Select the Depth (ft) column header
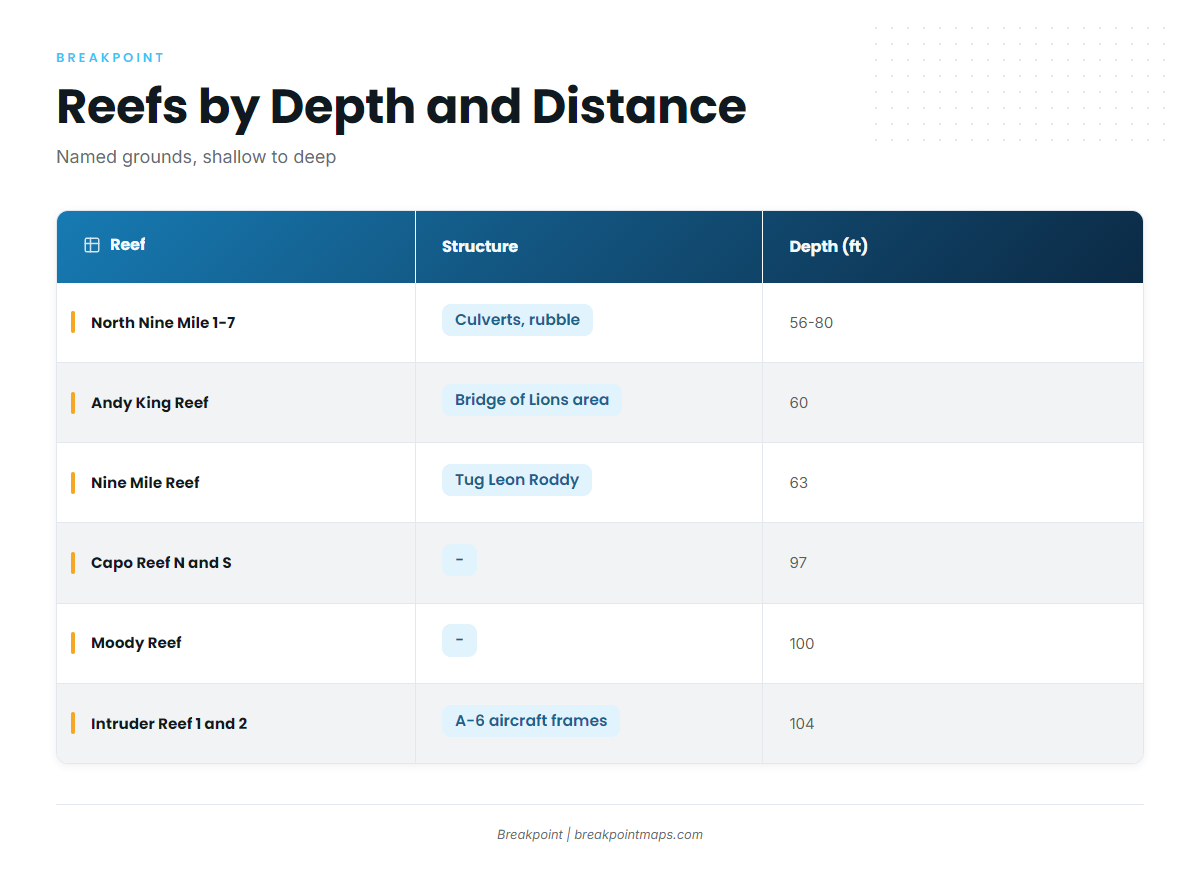The width and height of the screenshot is (1200, 869). (953, 247)
